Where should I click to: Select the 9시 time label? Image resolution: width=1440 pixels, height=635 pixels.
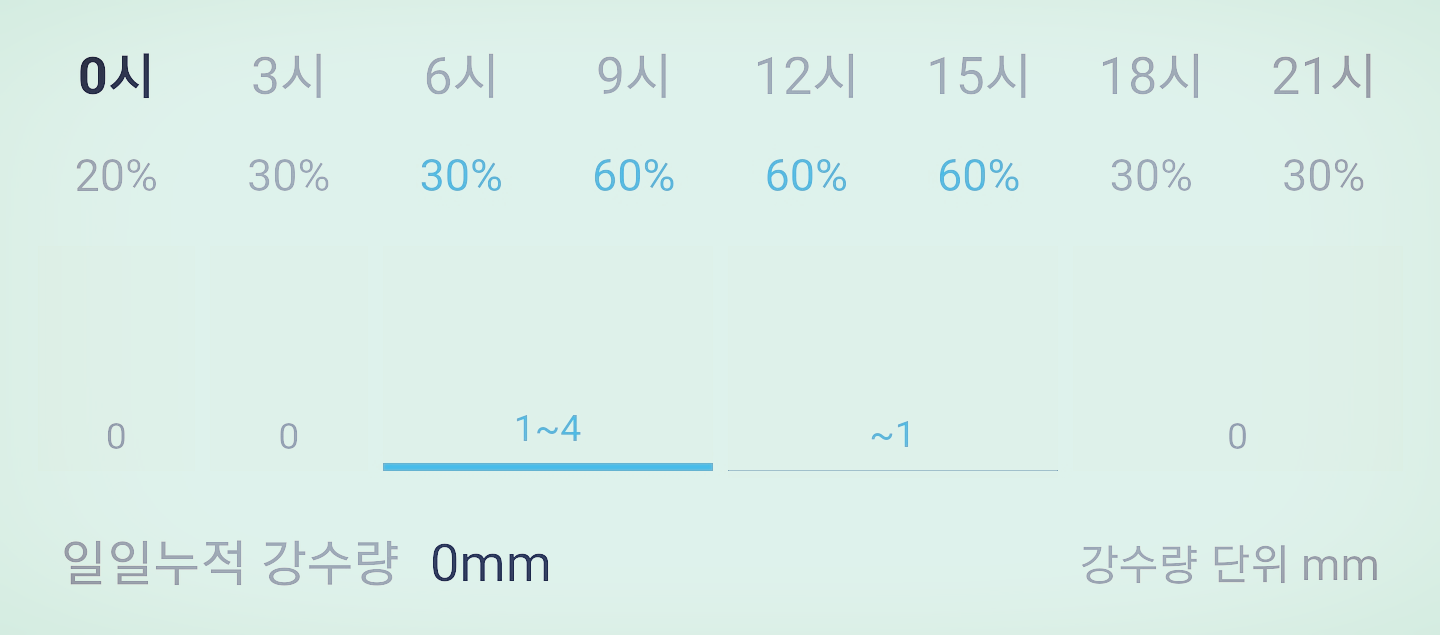pos(634,77)
